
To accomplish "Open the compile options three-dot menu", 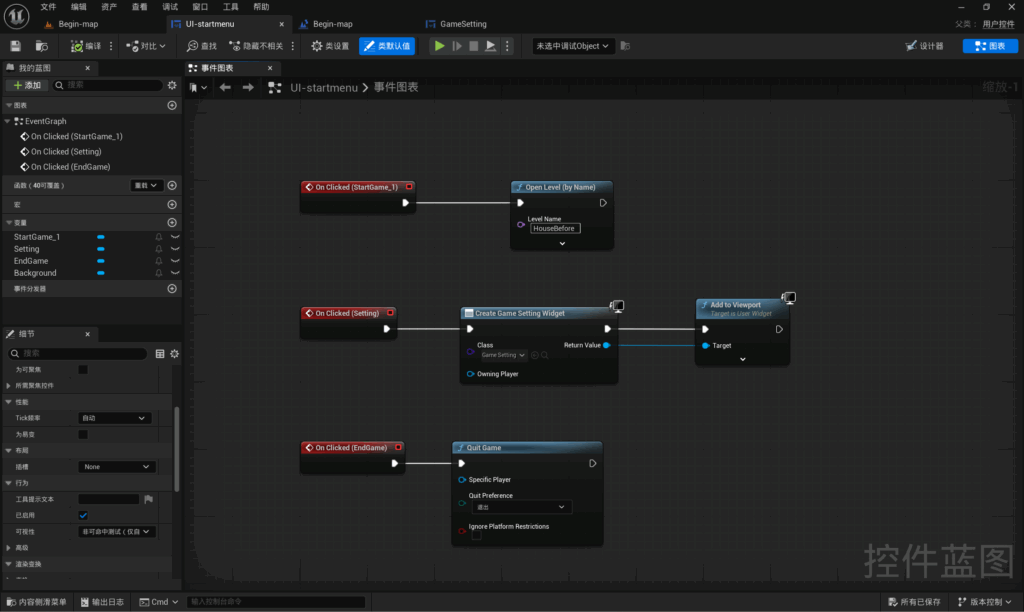I will tap(111, 46).
